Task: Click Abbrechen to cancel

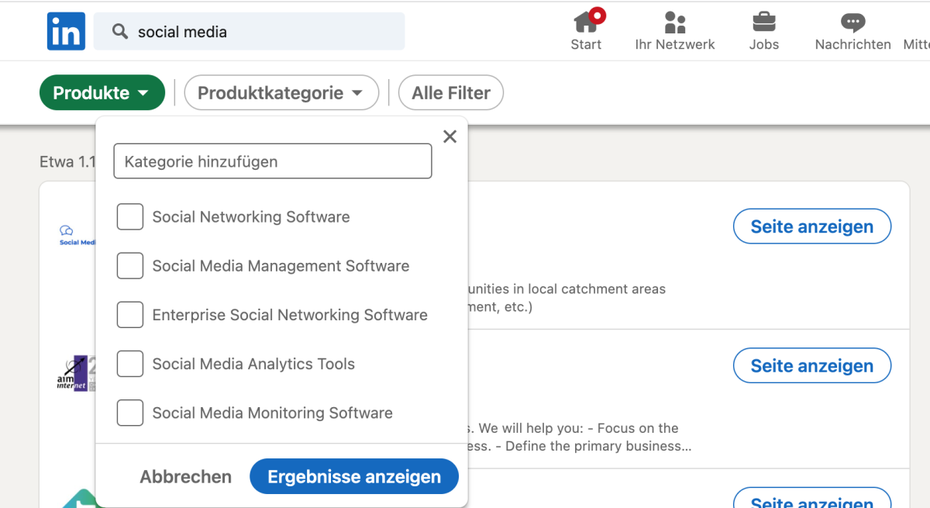Action: (x=186, y=477)
